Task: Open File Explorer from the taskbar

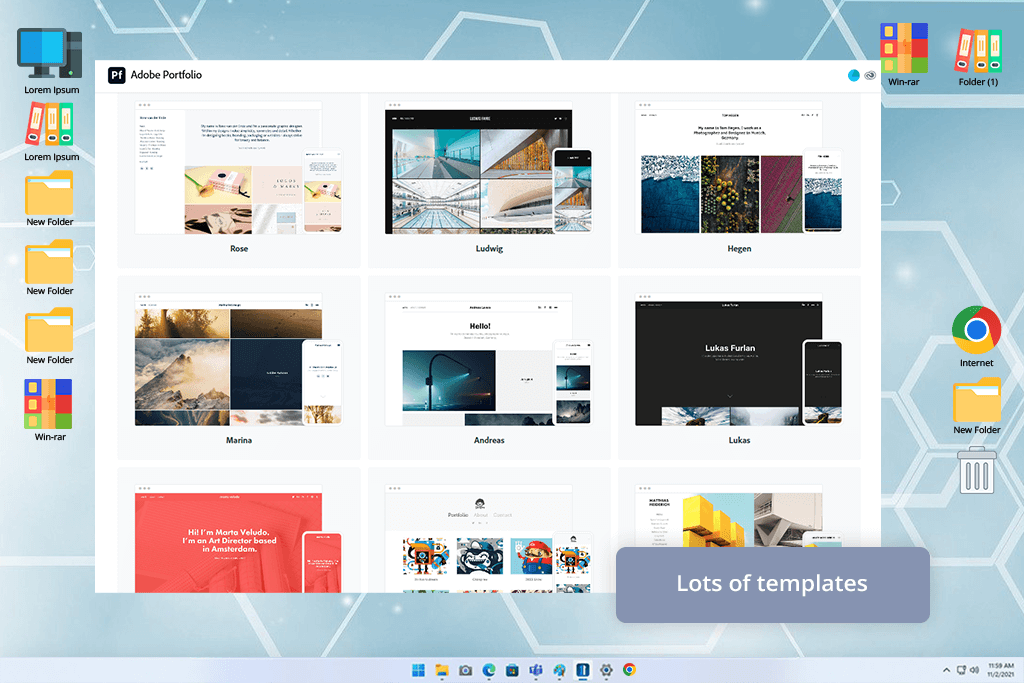Action: coord(442,670)
